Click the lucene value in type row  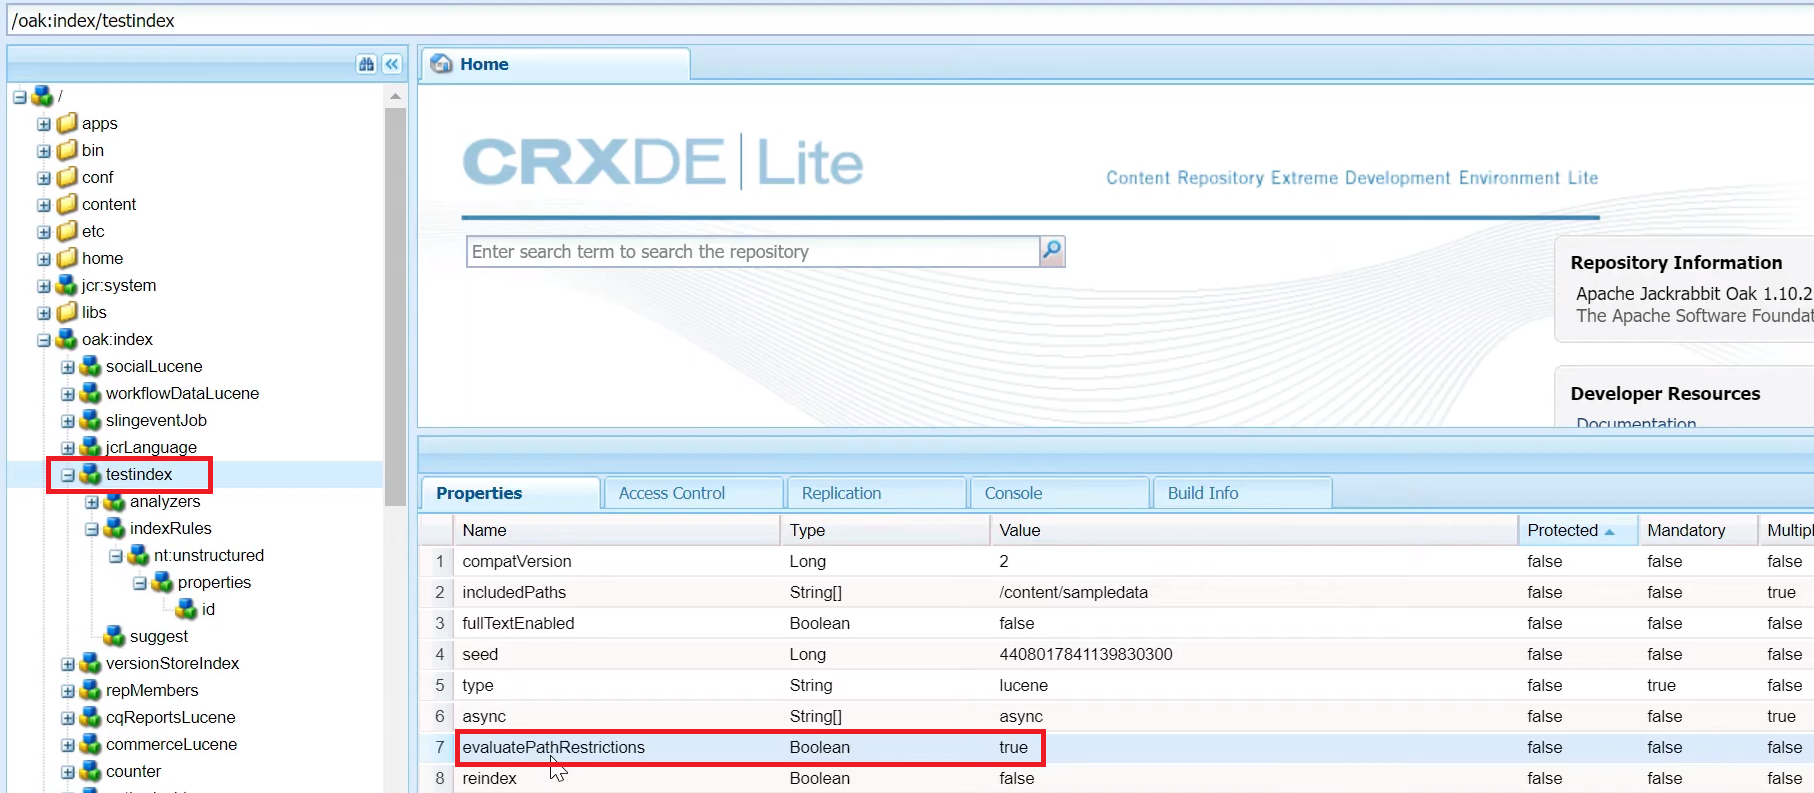coord(1023,685)
